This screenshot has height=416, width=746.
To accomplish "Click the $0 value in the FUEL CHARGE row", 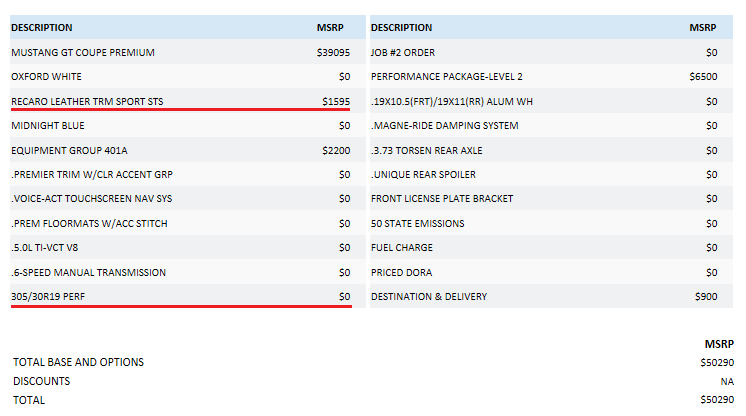I will [712, 248].
